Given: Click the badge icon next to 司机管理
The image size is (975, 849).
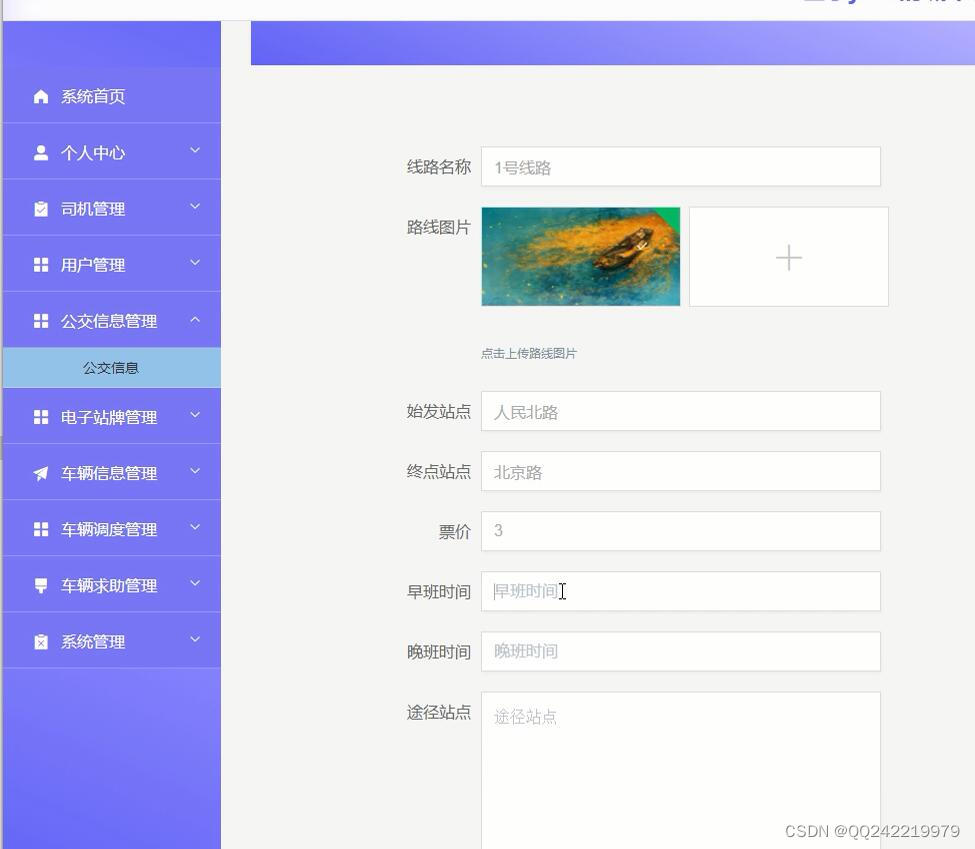Looking at the screenshot, I should pyautogui.click(x=40, y=208).
